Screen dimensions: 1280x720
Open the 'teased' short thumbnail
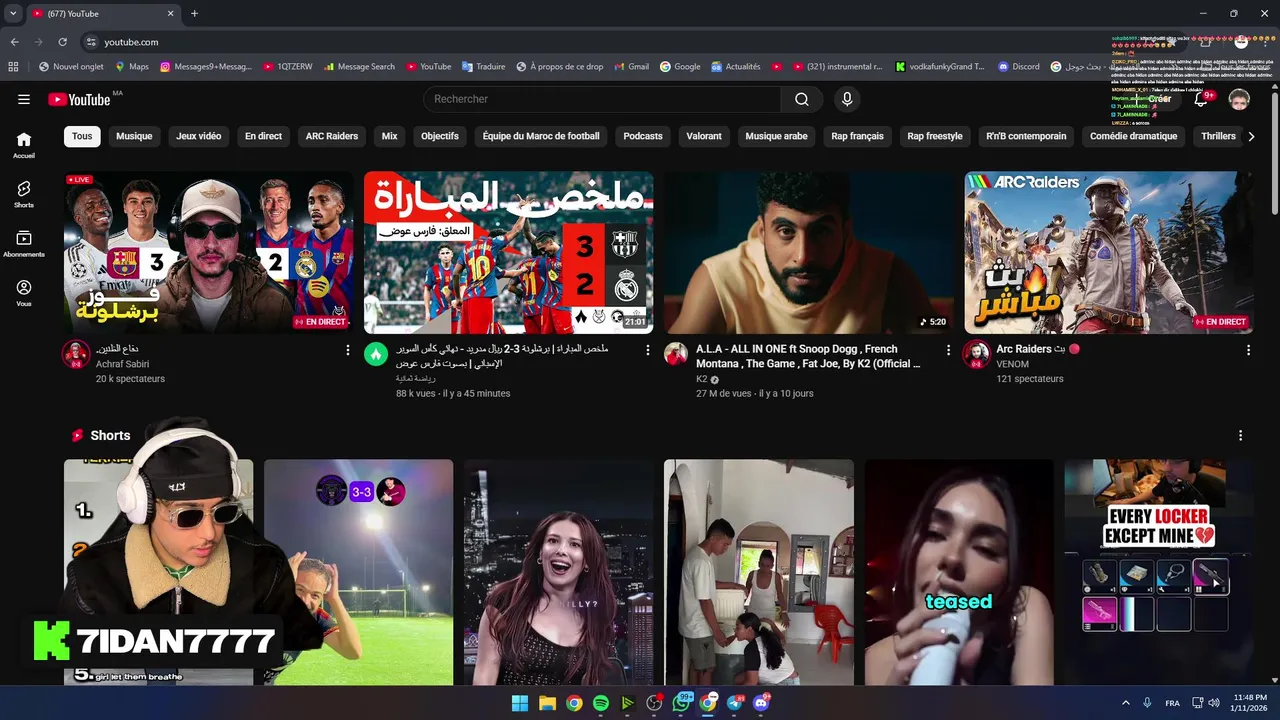pyautogui.click(x=959, y=572)
